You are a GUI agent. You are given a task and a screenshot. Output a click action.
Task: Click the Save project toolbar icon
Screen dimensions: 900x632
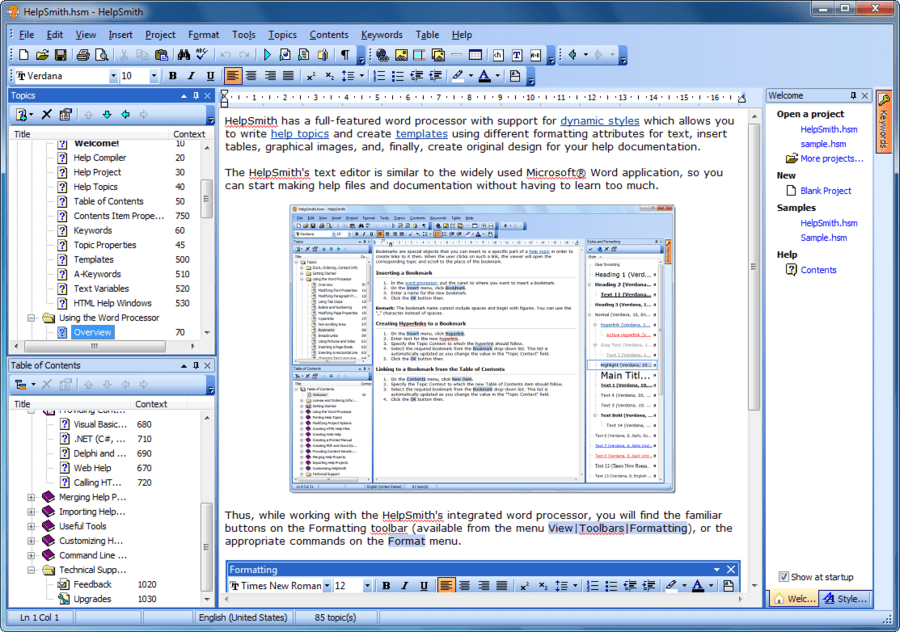(x=60, y=55)
